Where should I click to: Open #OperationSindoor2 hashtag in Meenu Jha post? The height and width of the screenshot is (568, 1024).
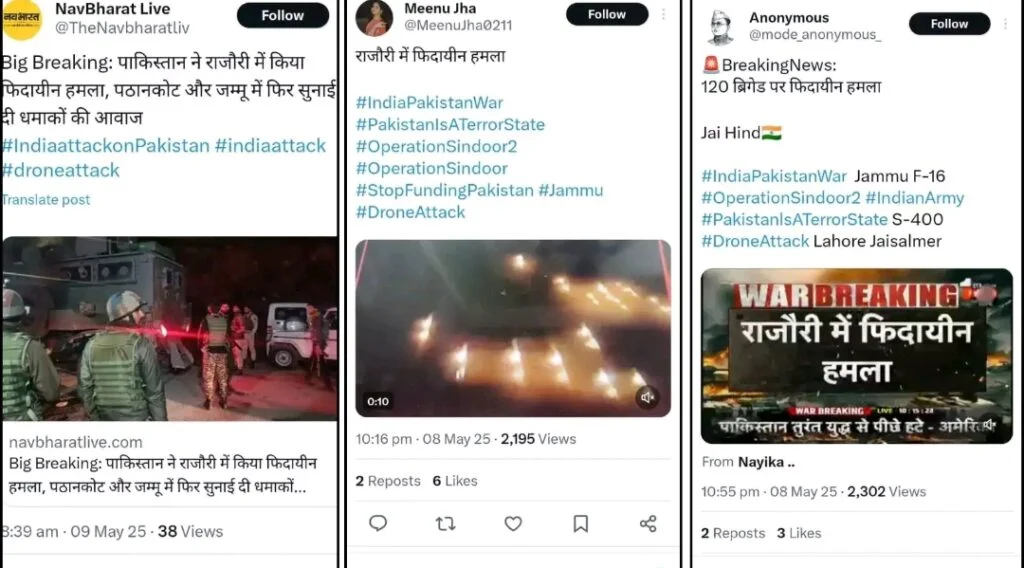pyautogui.click(x=436, y=146)
